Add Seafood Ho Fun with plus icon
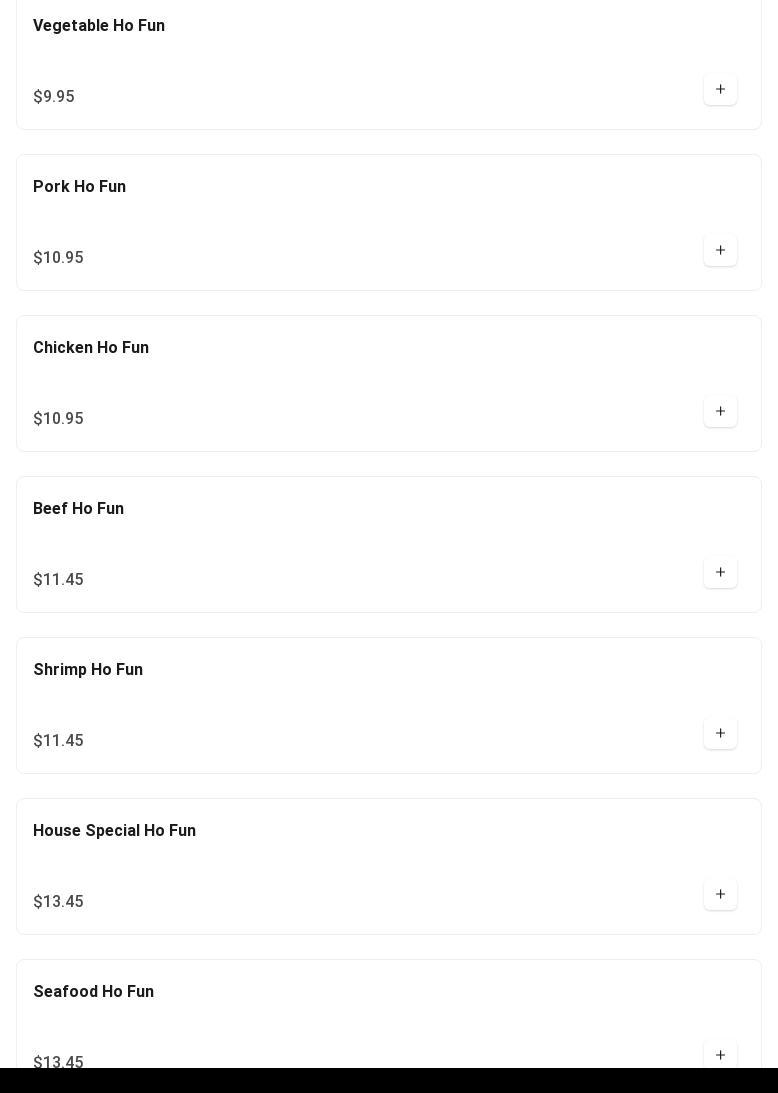The width and height of the screenshot is (778, 1093). (720, 1055)
